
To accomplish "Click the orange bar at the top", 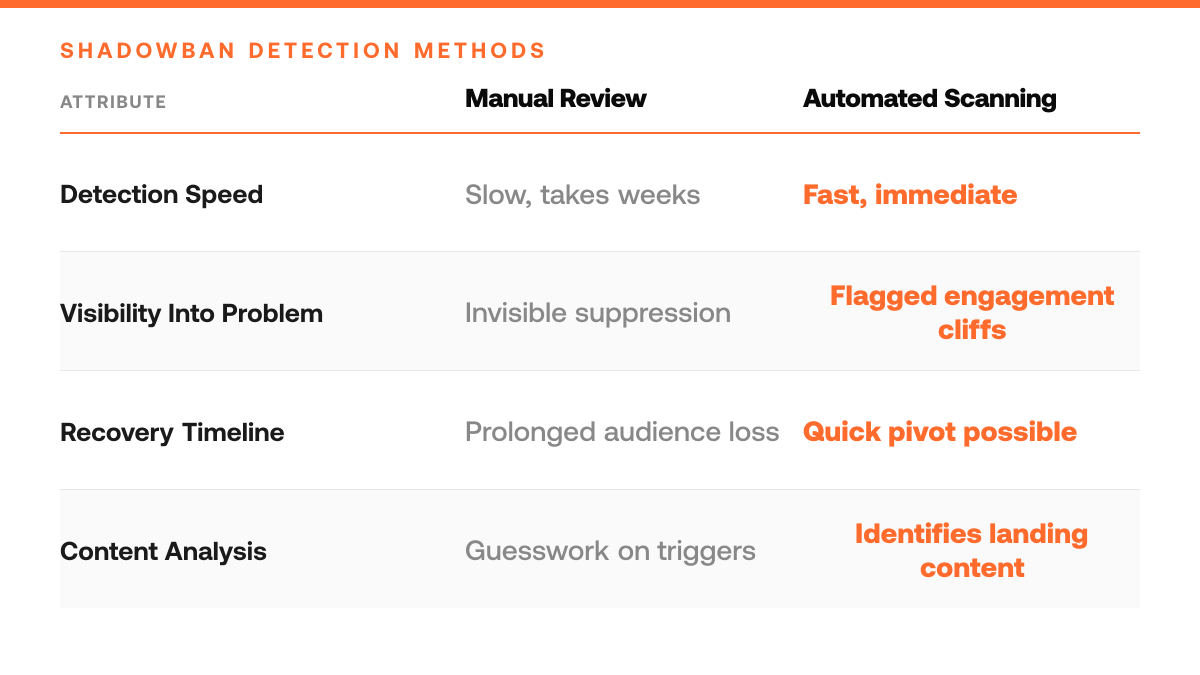I will 600,4.
